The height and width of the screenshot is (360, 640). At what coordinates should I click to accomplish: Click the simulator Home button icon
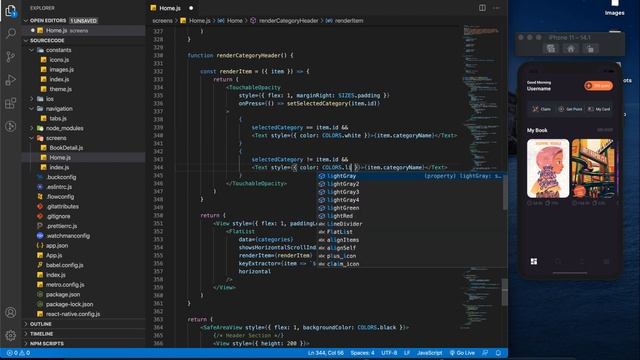[x=571, y=49]
